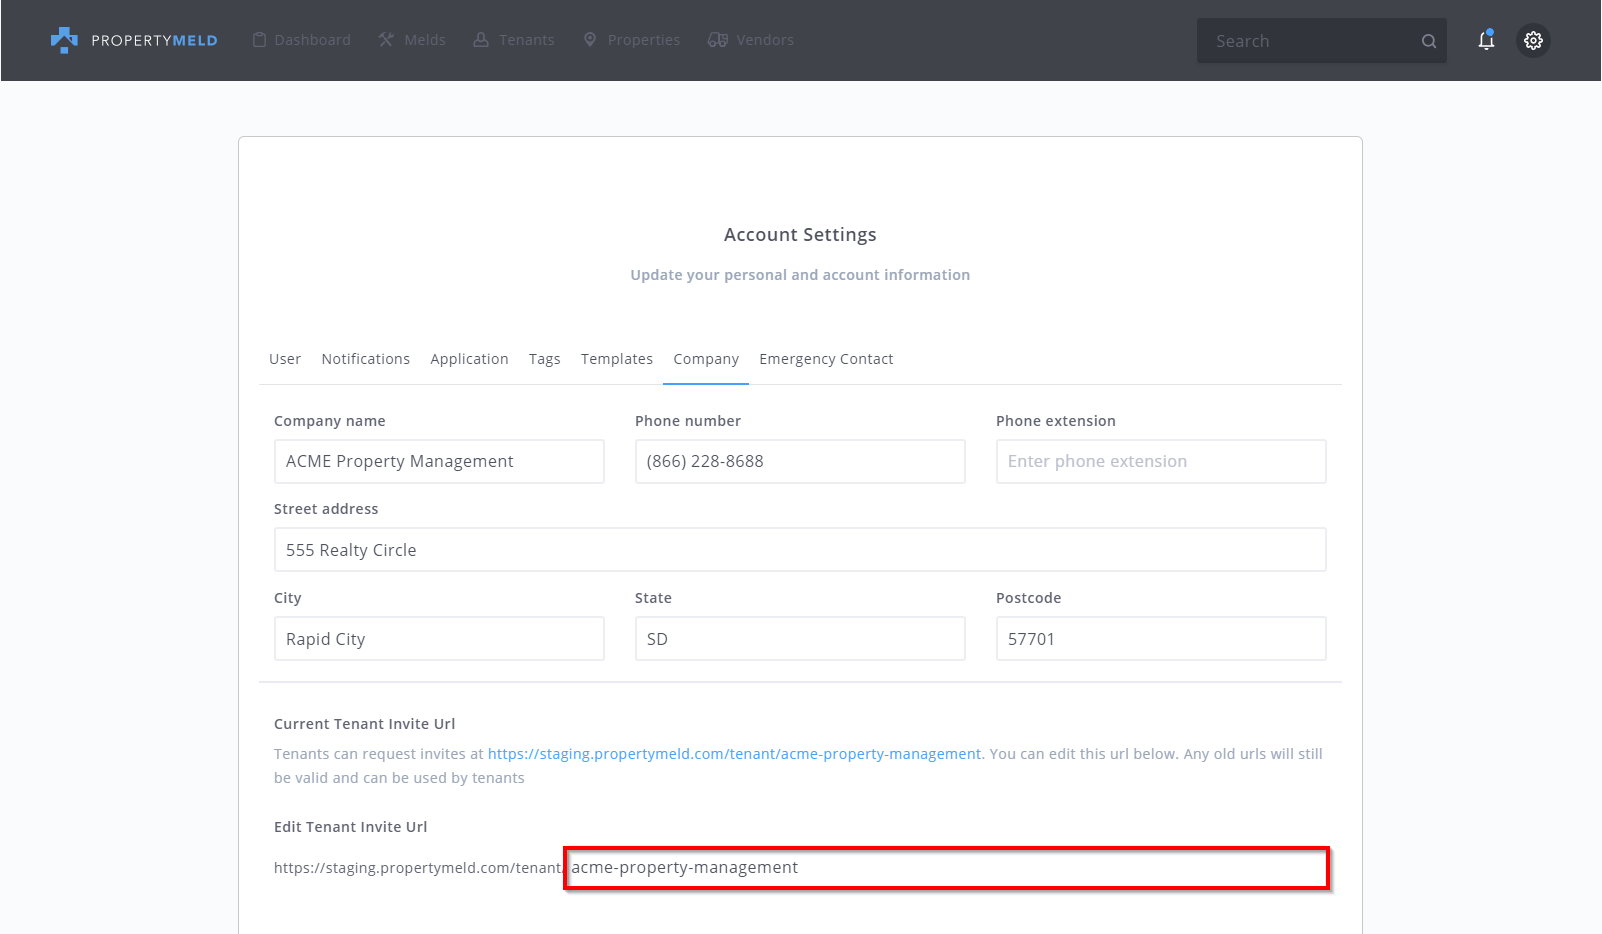The height and width of the screenshot is (934, 1602).
Task: Switch to the Templates tab
Action: pos(617,359)
